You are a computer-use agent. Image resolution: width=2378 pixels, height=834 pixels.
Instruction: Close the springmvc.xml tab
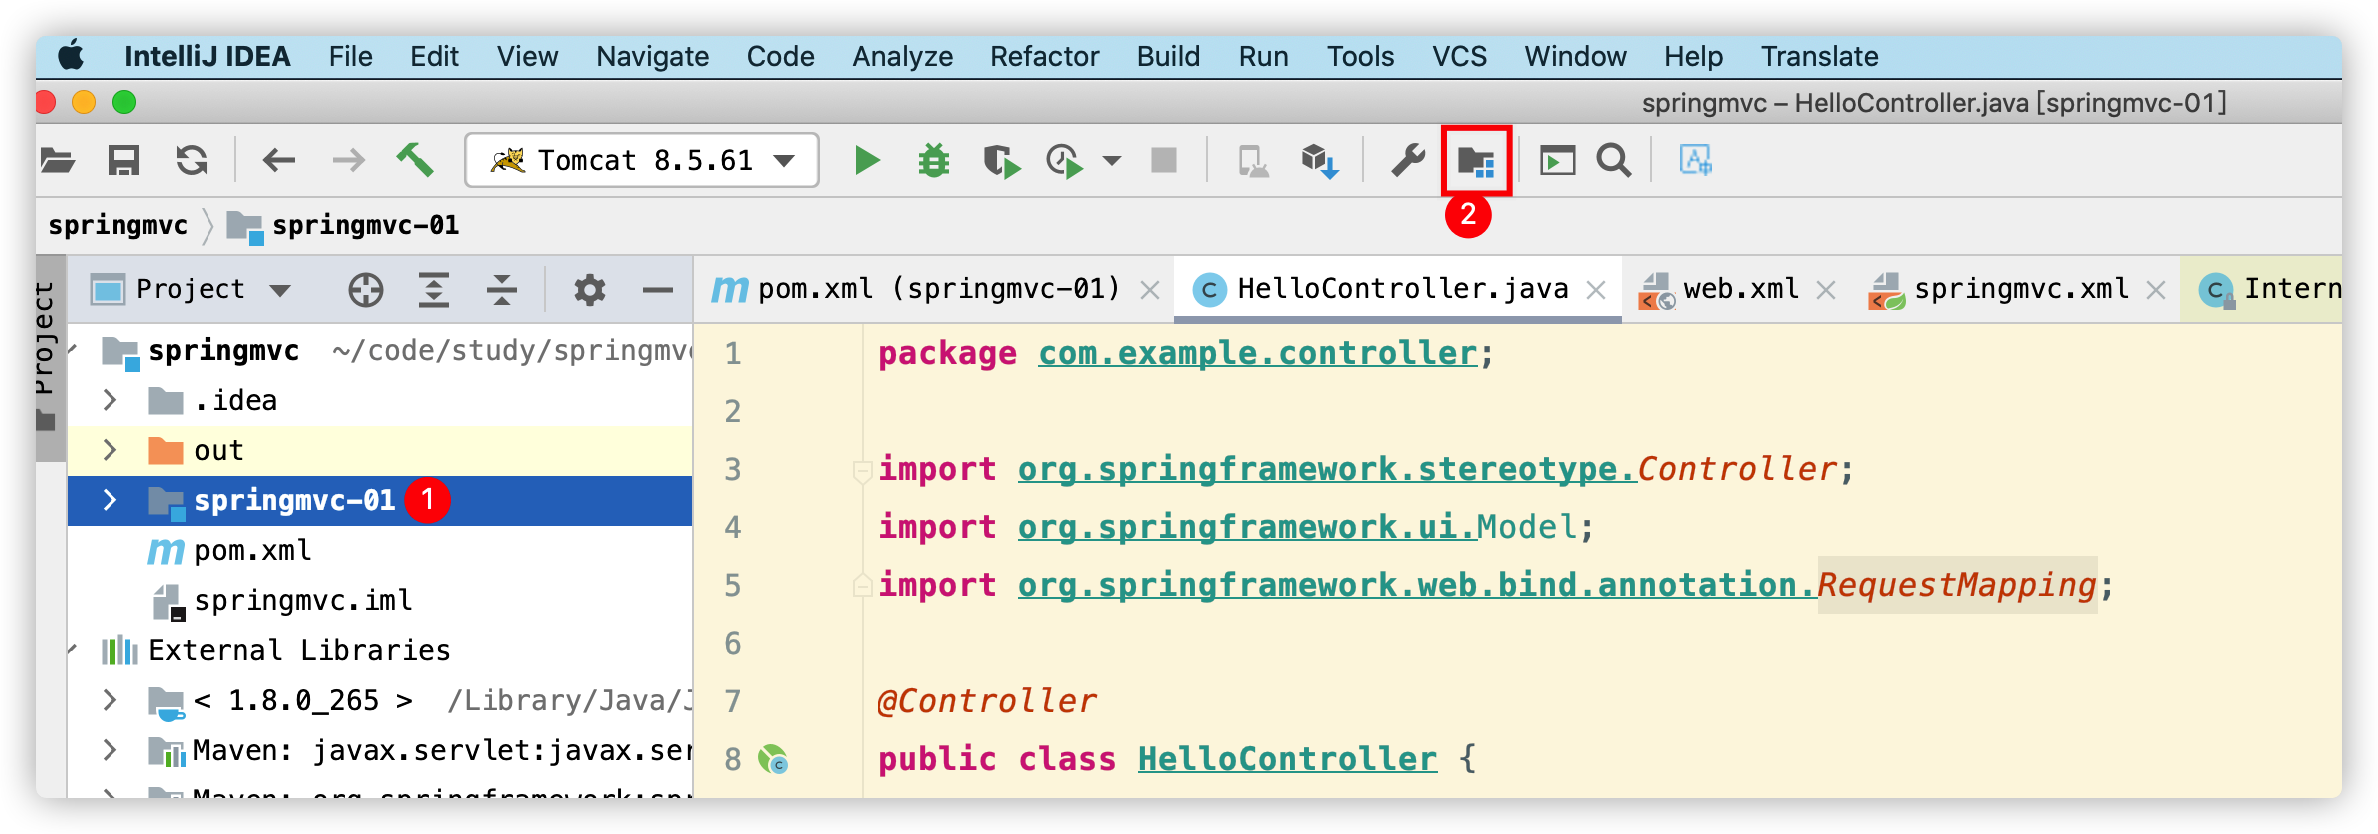tap(2156, 291)
